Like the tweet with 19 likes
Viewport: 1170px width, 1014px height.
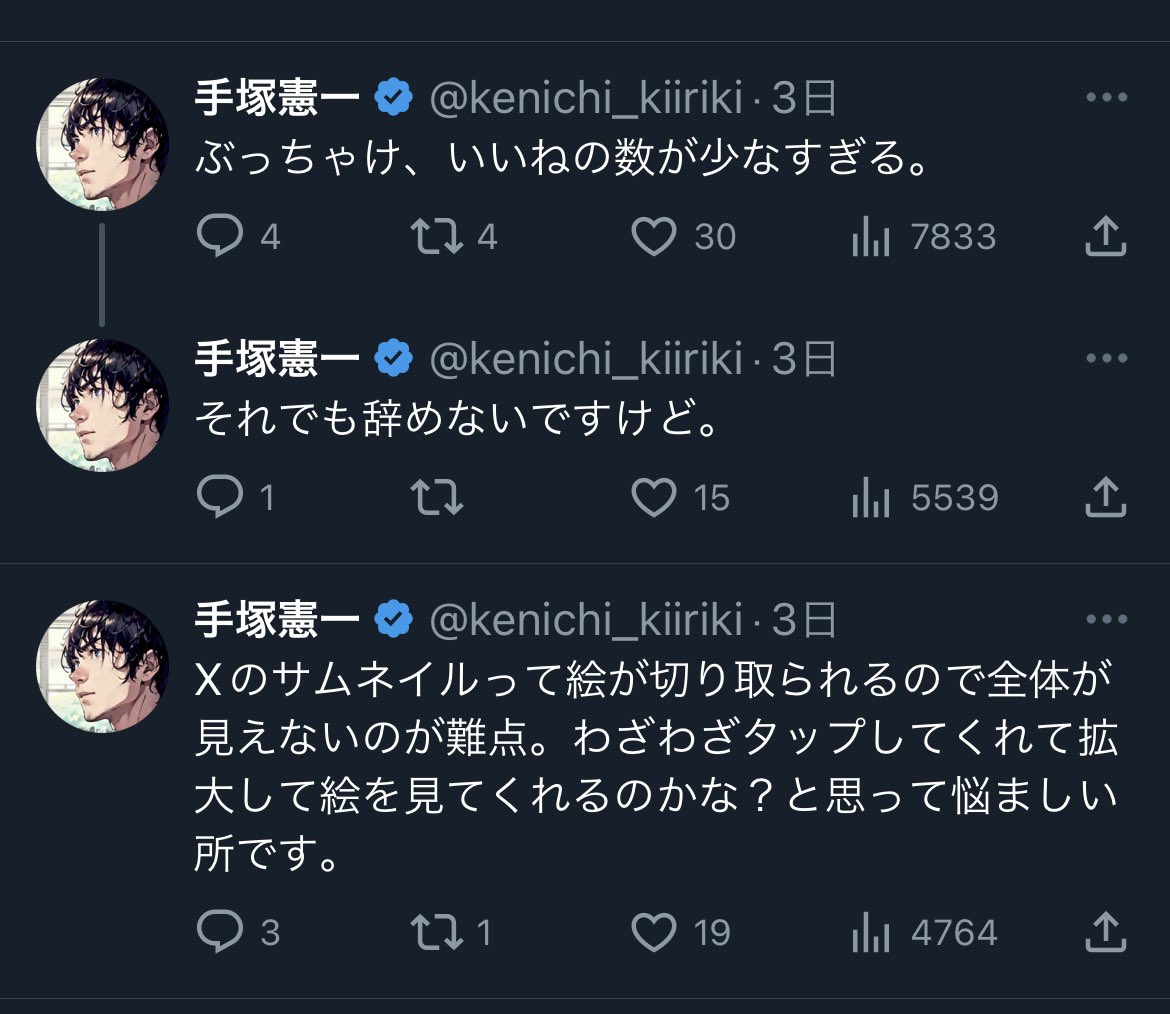point(655,933)
